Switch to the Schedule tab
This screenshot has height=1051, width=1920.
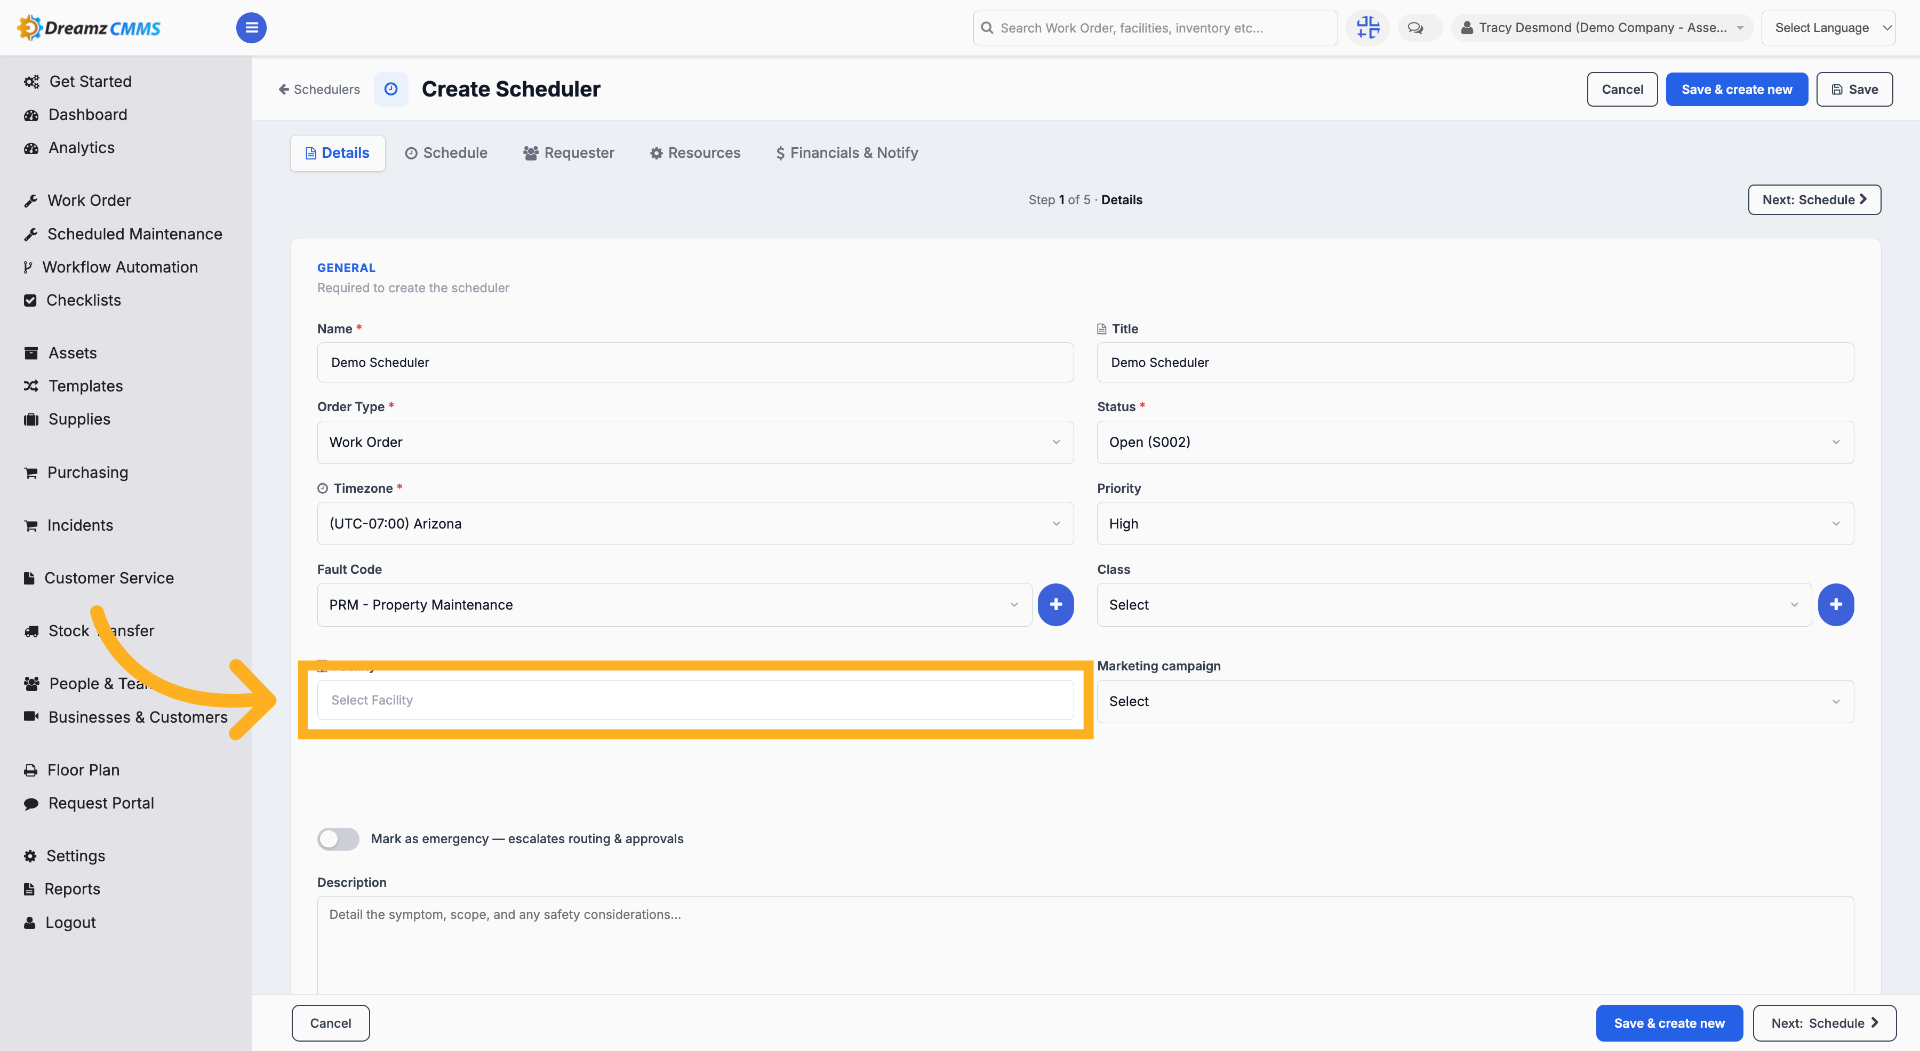point(446,153)
